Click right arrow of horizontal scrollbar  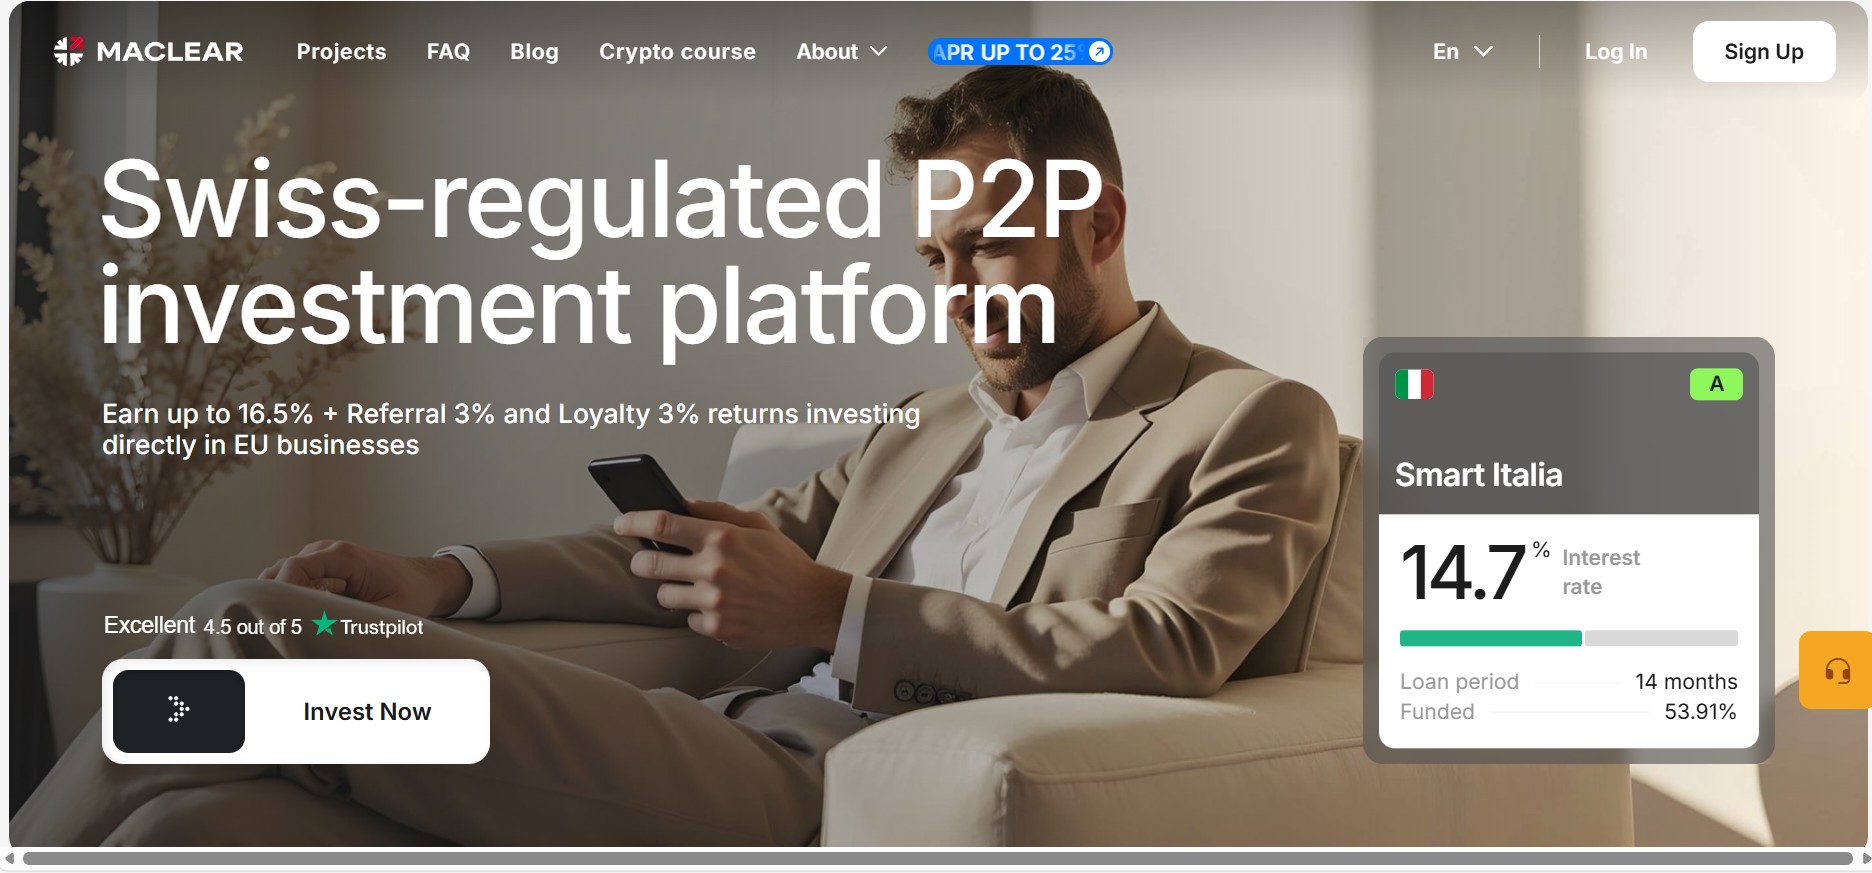click(x=1864, y=858)
